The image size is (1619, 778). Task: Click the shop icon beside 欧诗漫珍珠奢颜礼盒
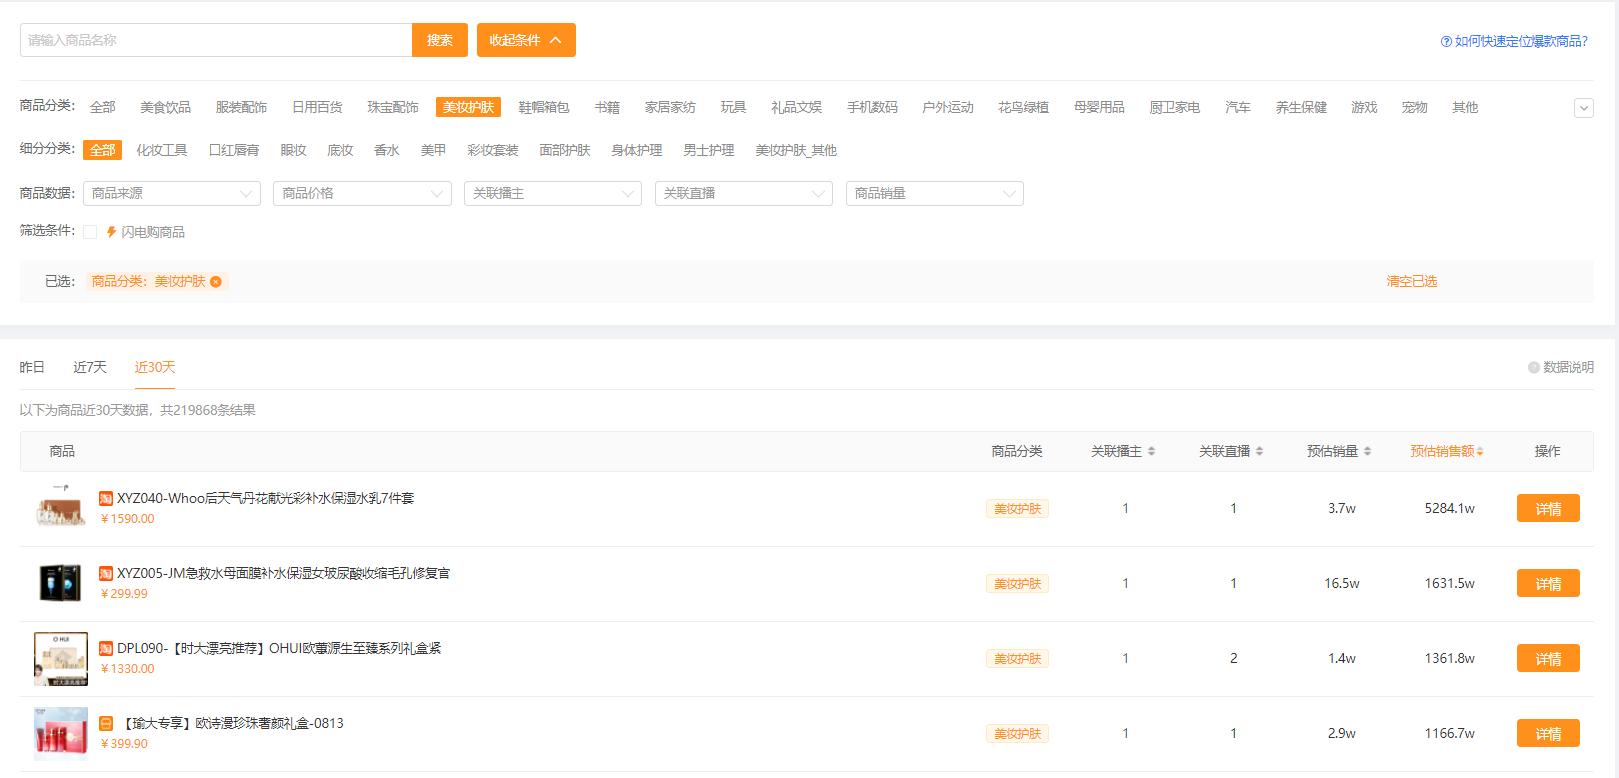[x=106, y=723]
